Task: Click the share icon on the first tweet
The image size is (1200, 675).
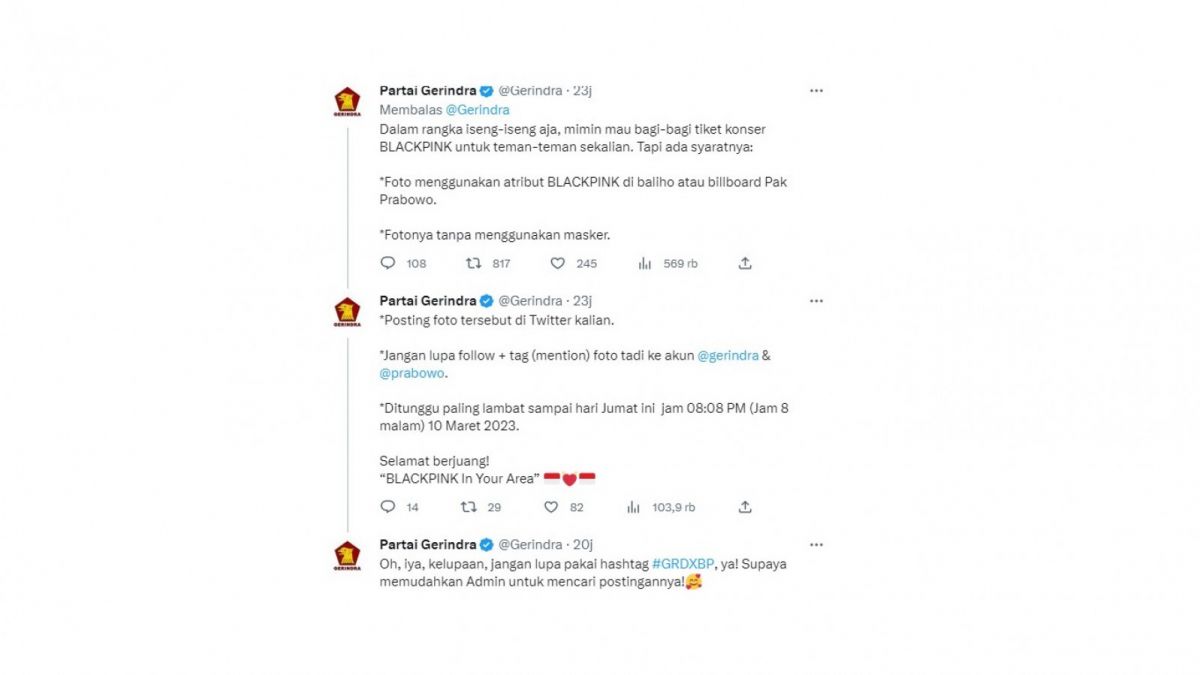Action: [745, 263]
